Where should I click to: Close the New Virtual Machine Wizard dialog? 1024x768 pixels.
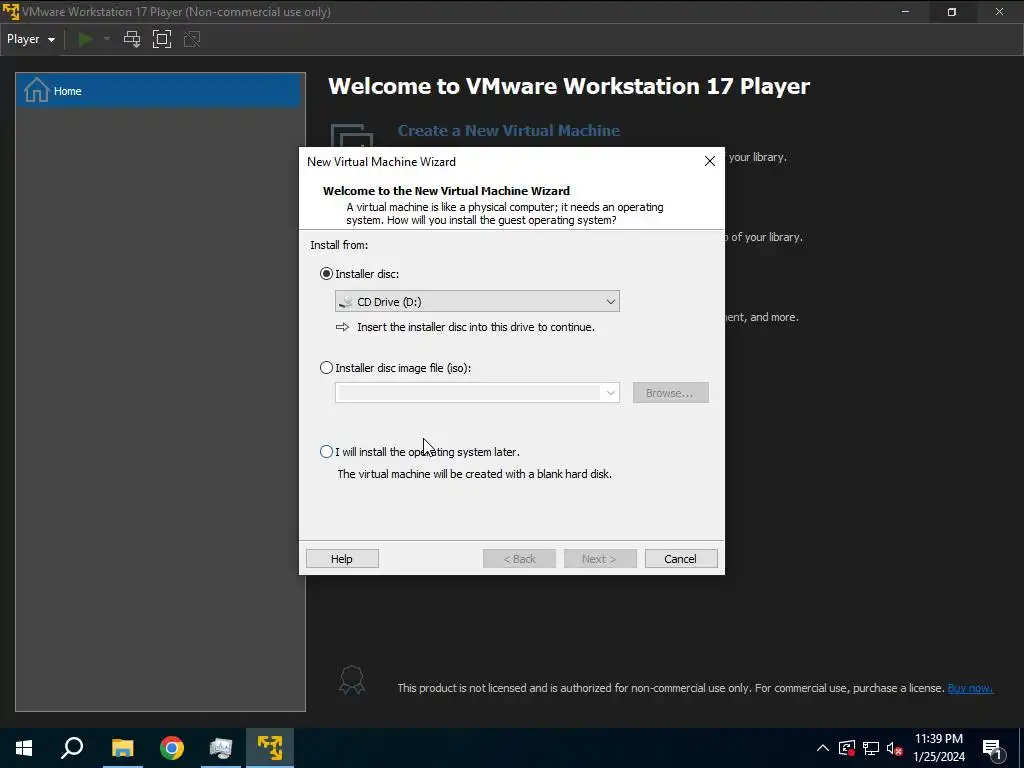click(710, 161)
